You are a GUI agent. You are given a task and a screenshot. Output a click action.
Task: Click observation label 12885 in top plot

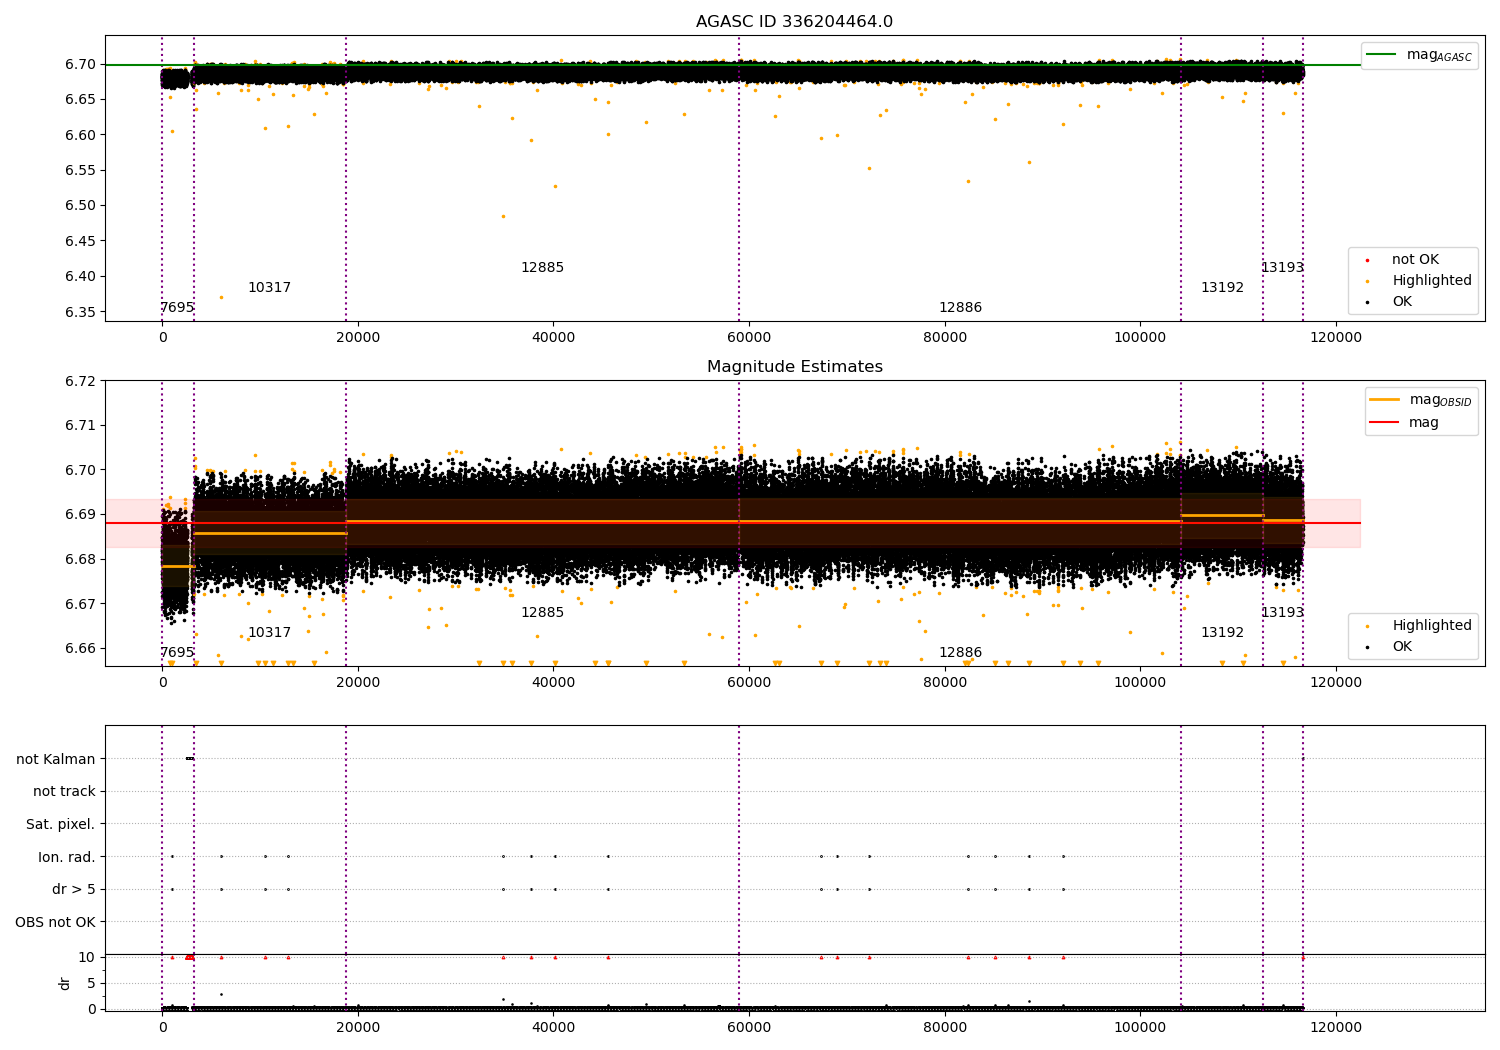tap(542, 268)
